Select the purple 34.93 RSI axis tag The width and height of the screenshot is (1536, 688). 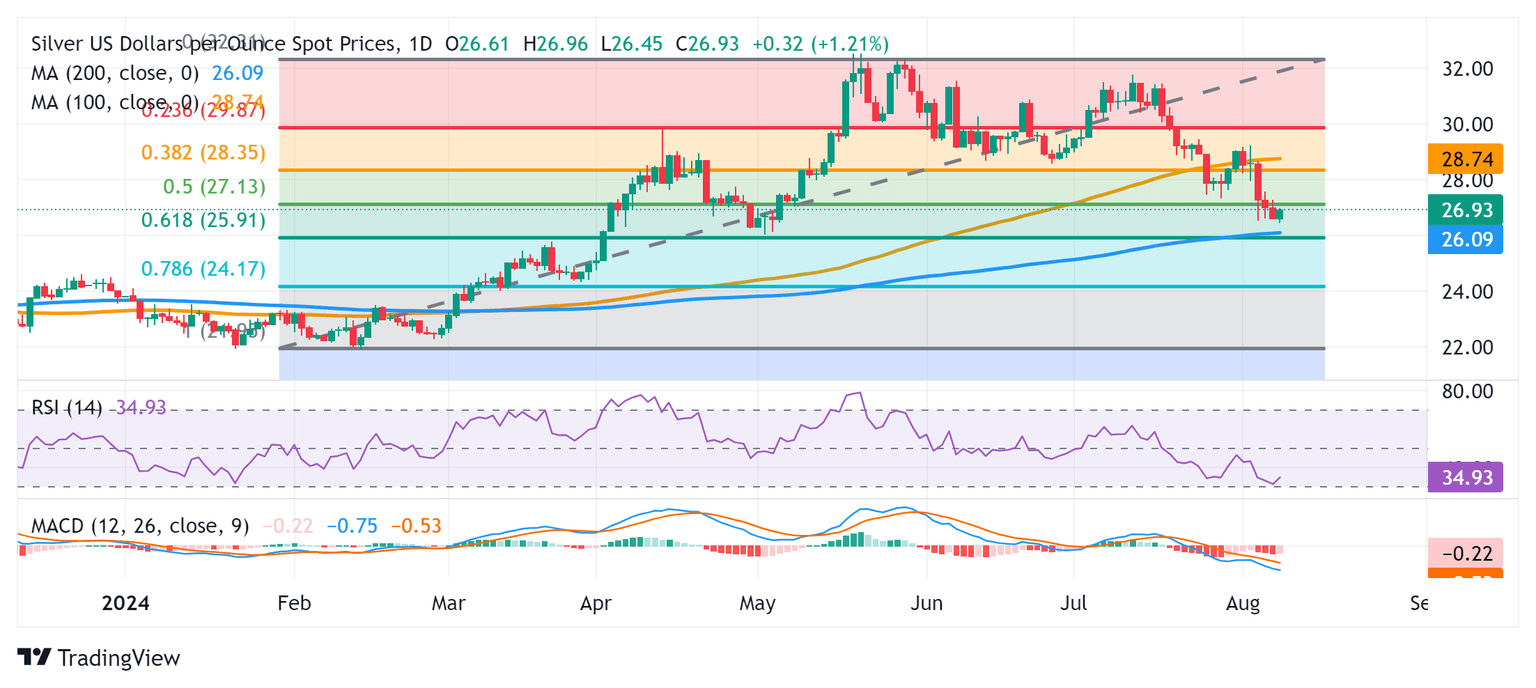click(1468, 478)
